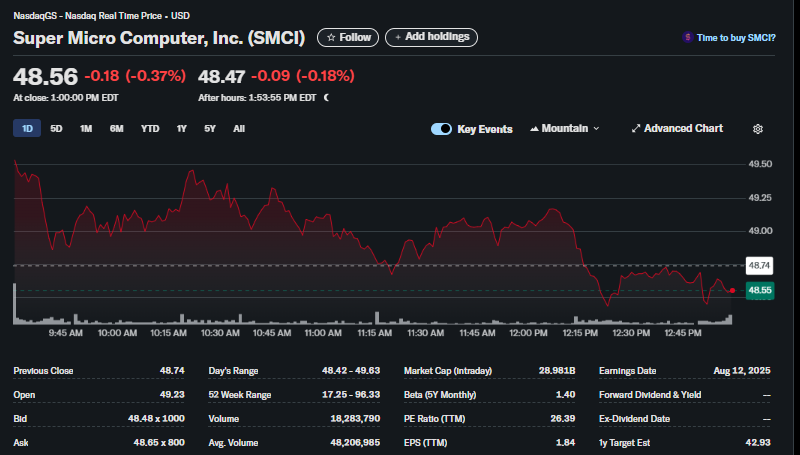Click the after-hours moon icon
Screen dimensions: 800x455
(x=327, y=97)
